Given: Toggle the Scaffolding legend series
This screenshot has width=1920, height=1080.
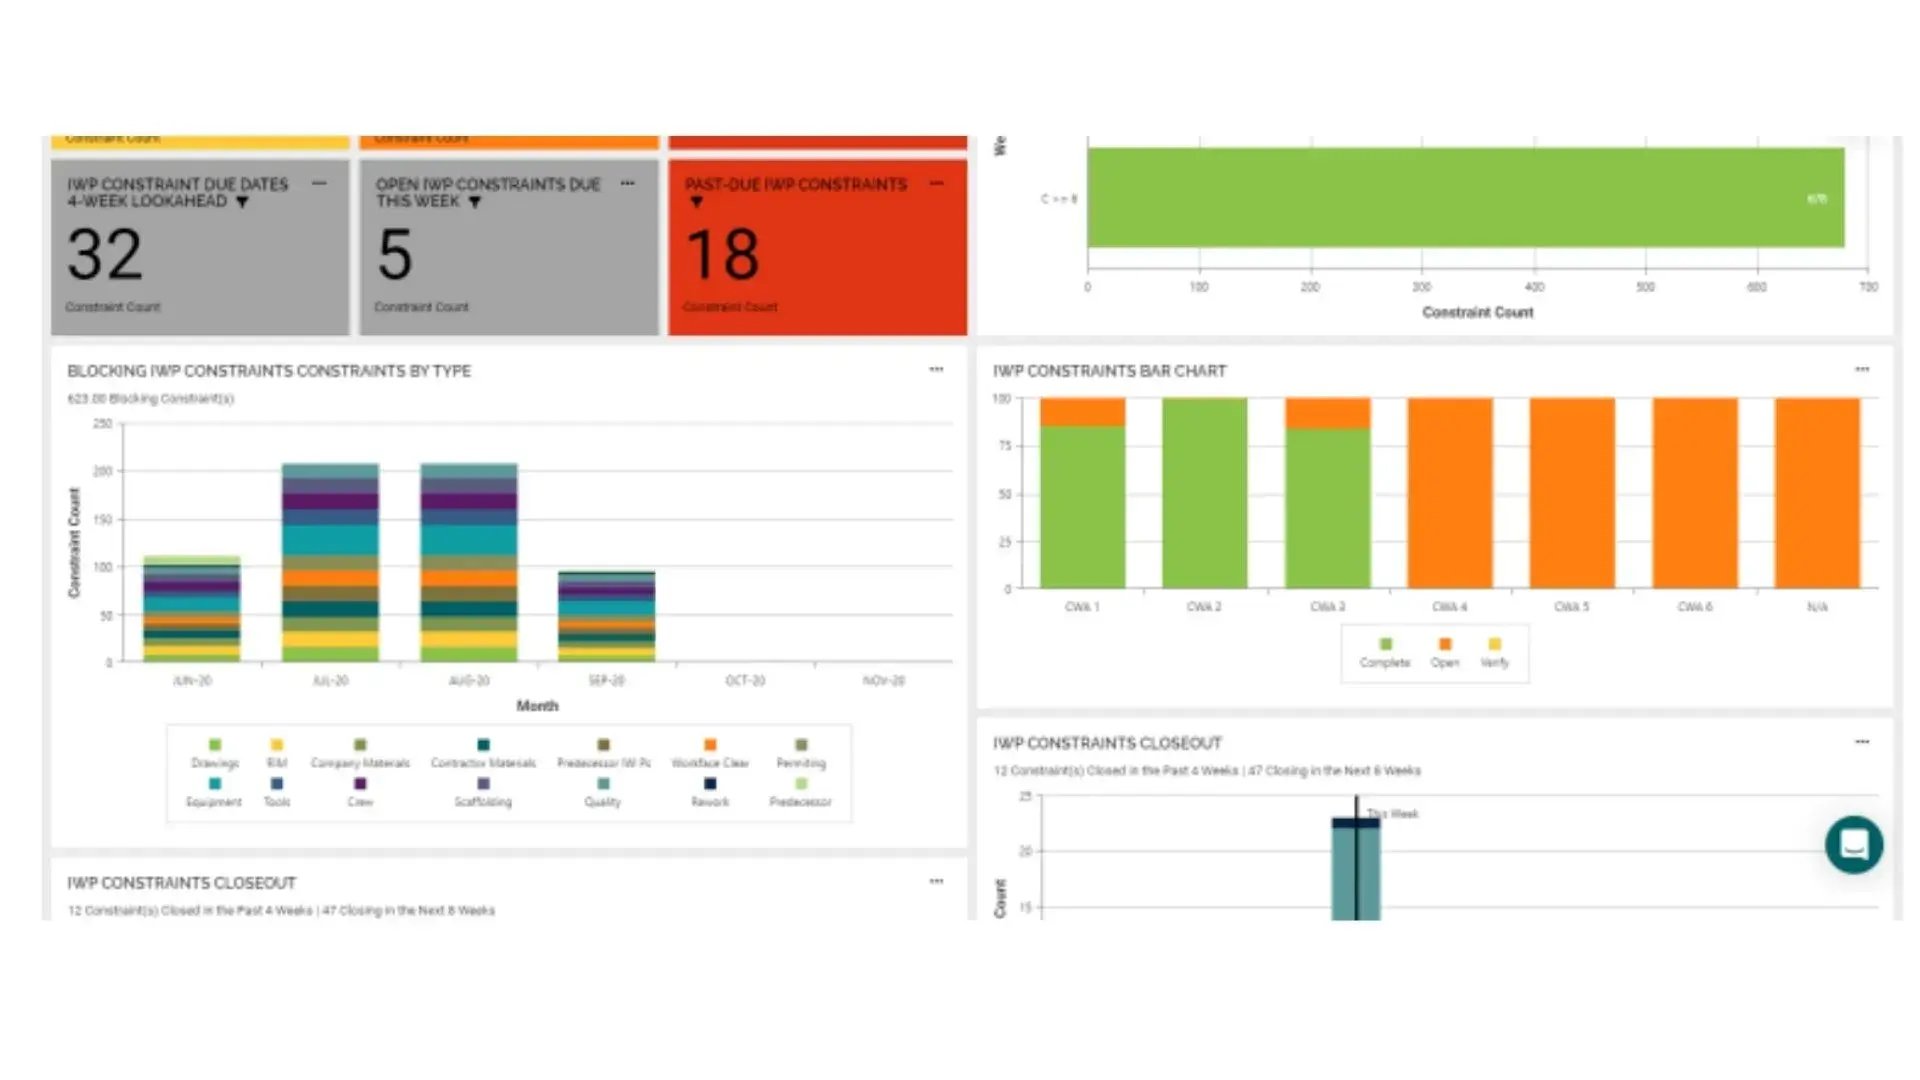Looking at the screenshot, I should point(483,793).
